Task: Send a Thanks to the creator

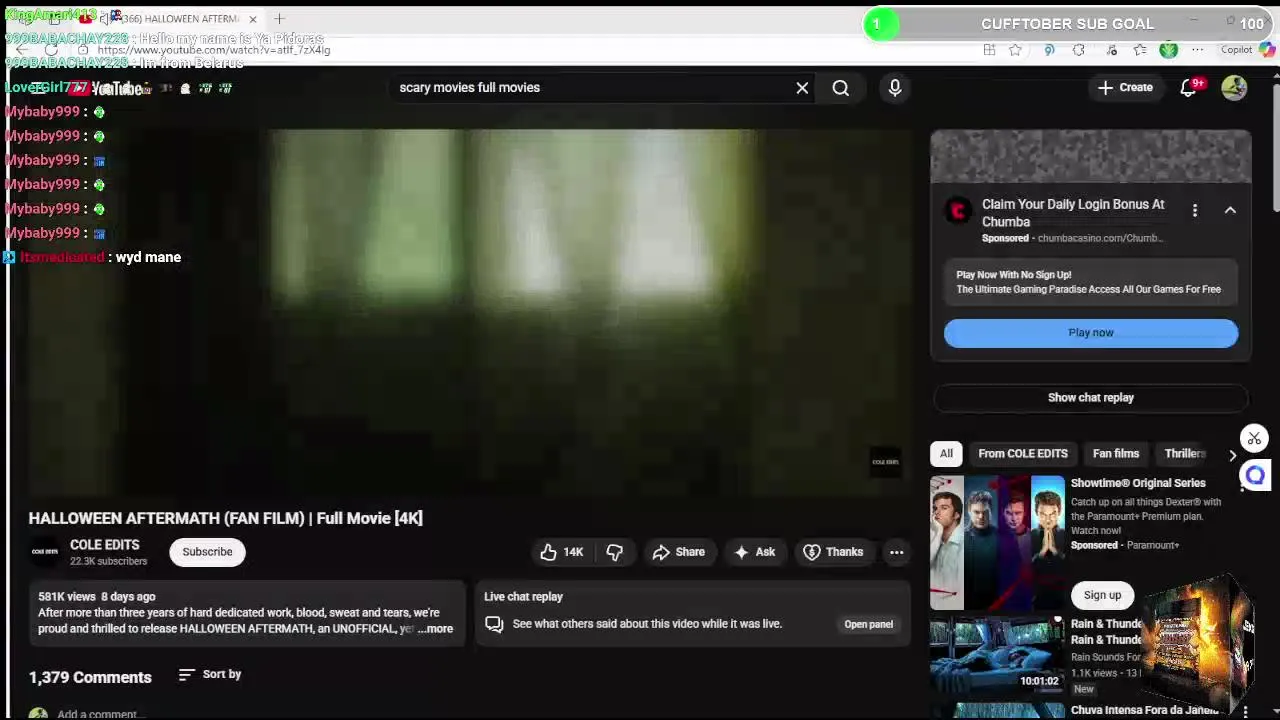Action: [833, 552]
